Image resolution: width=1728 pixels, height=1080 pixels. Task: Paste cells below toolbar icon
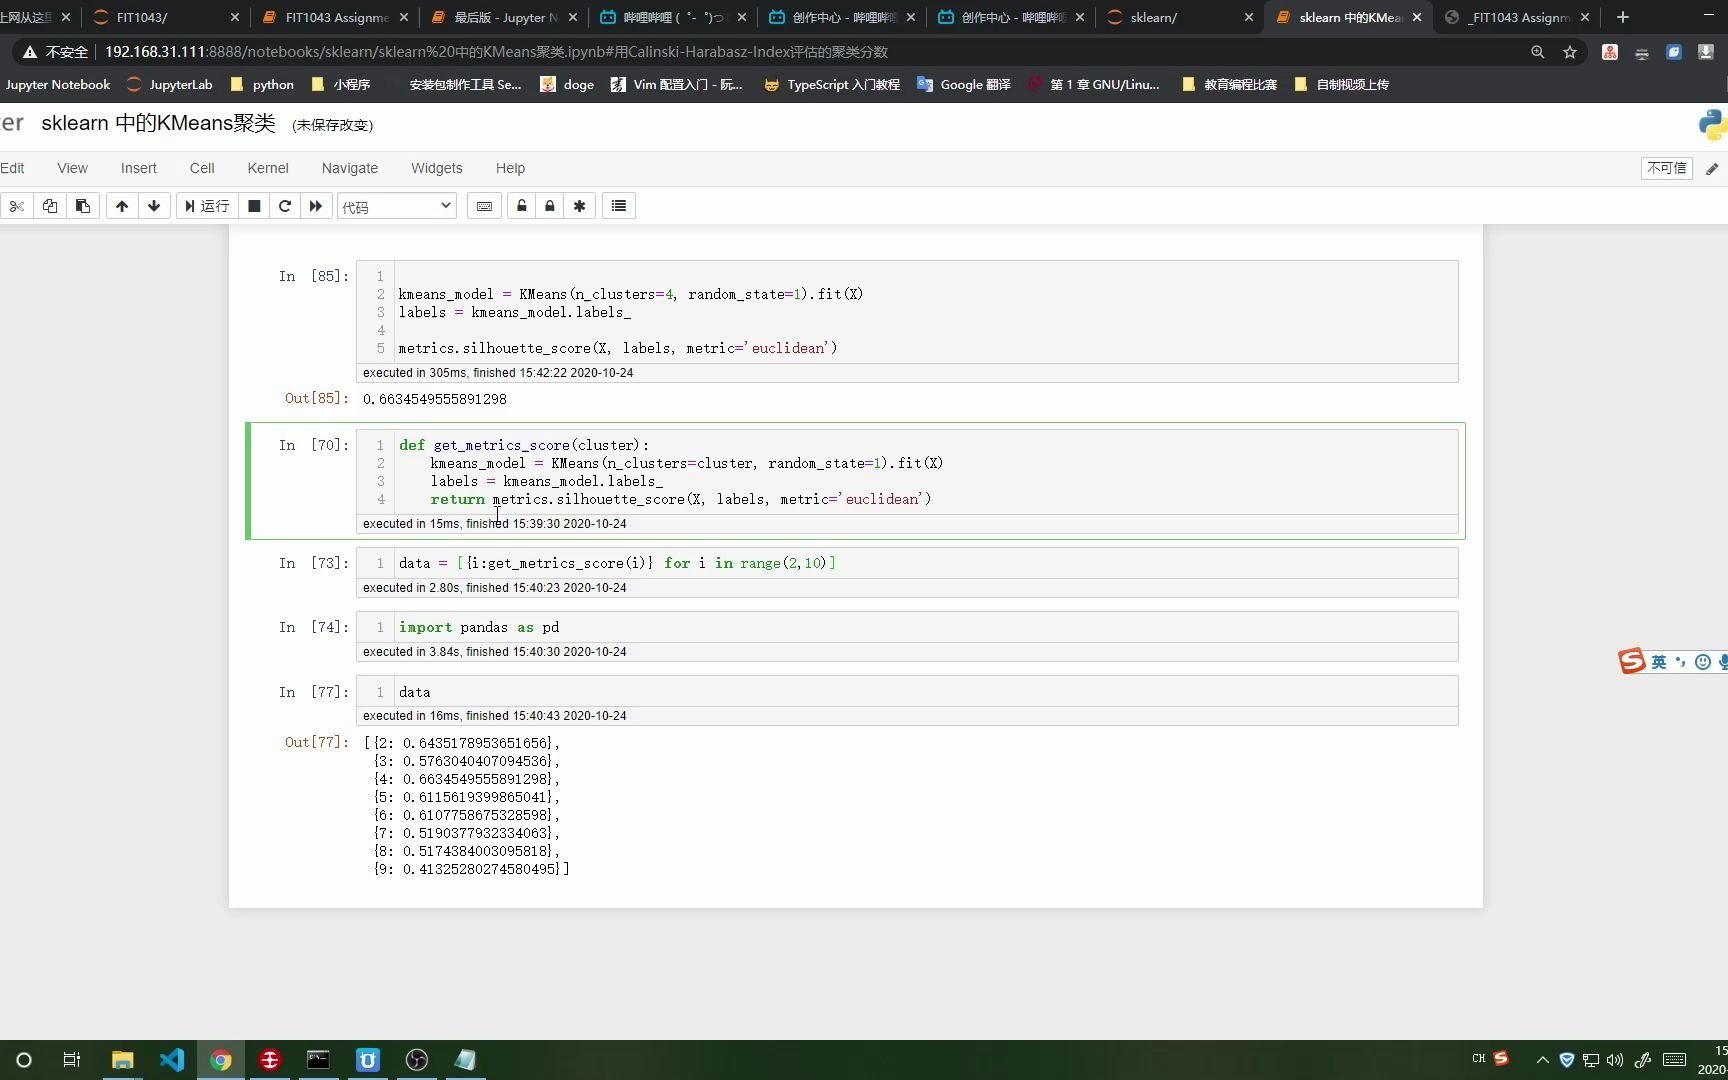point(83,206)
